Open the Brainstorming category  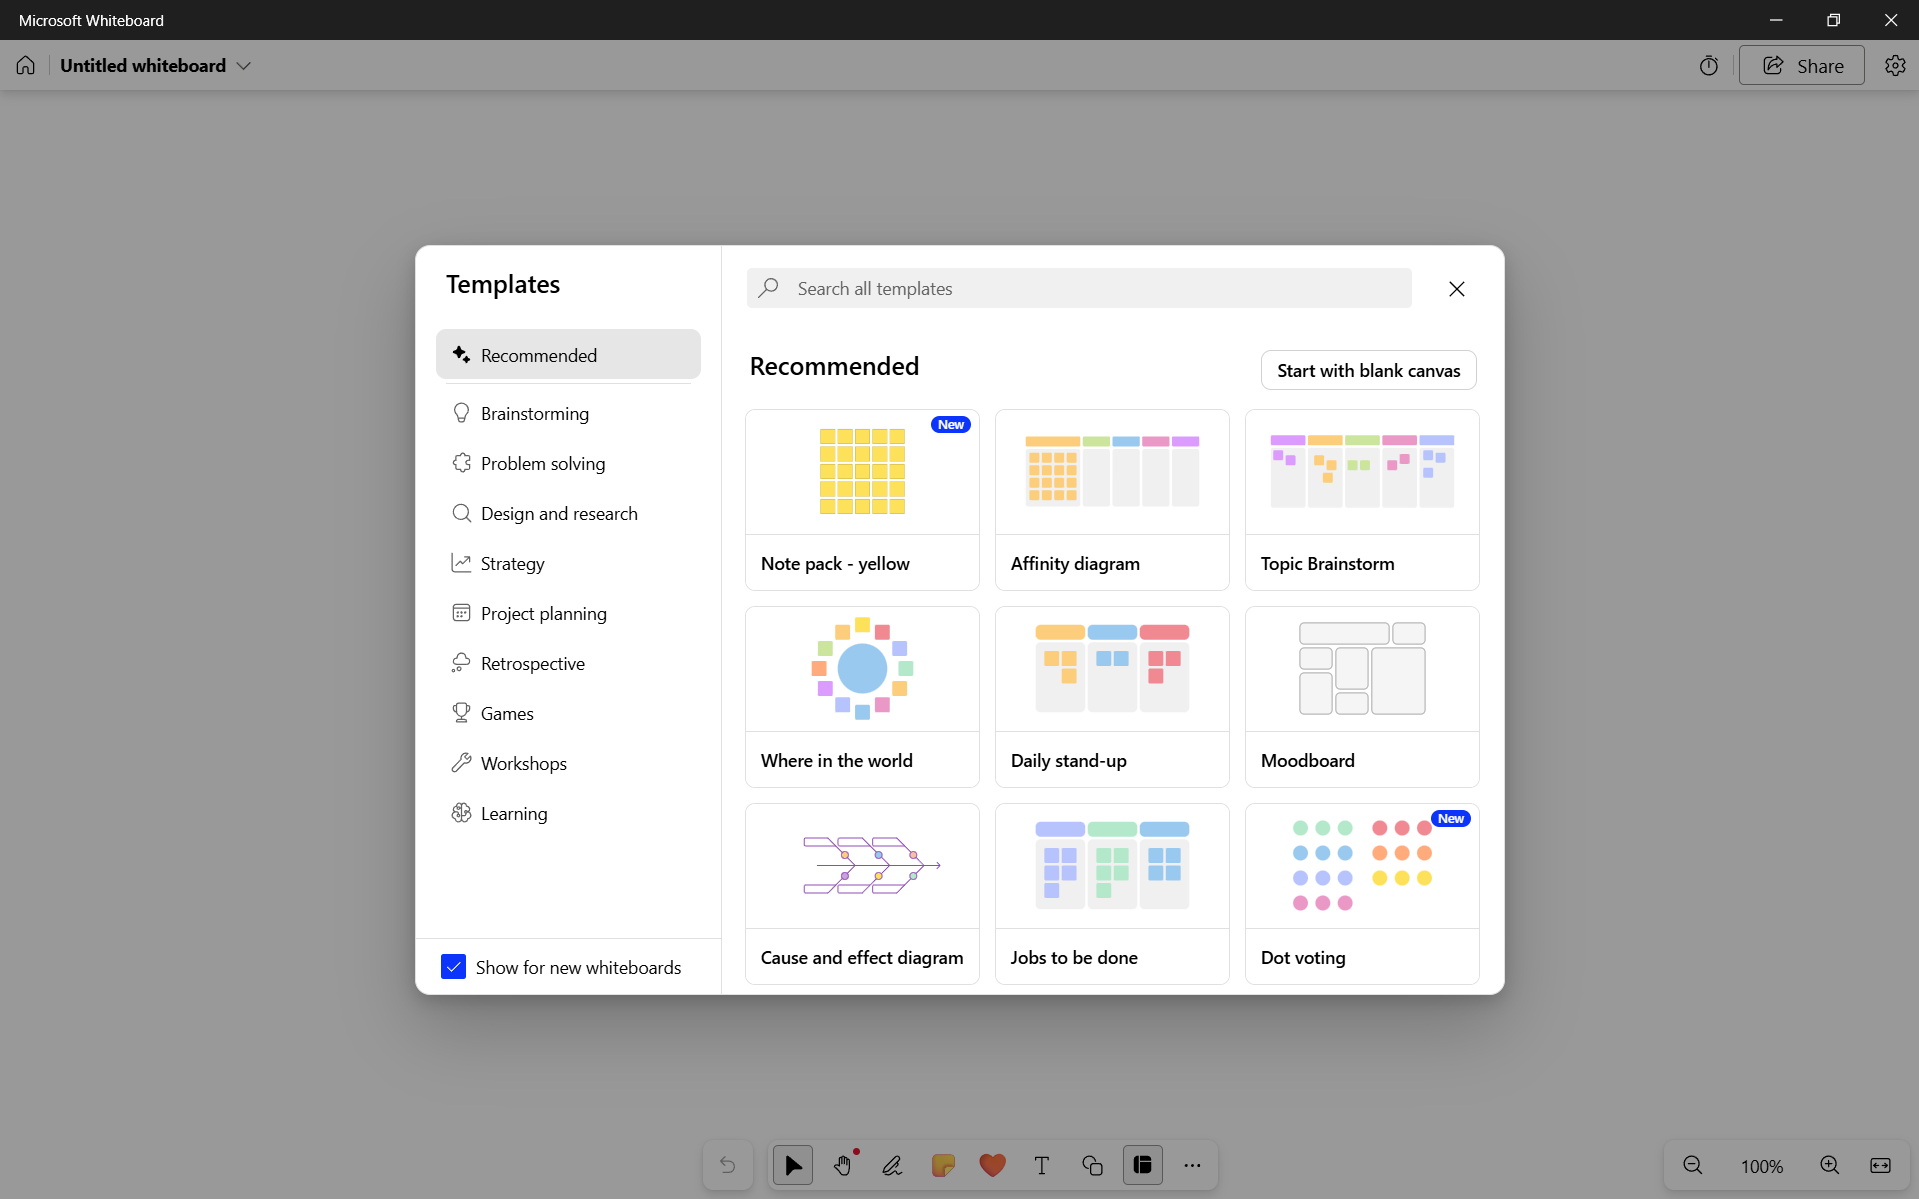click(568, 413)
